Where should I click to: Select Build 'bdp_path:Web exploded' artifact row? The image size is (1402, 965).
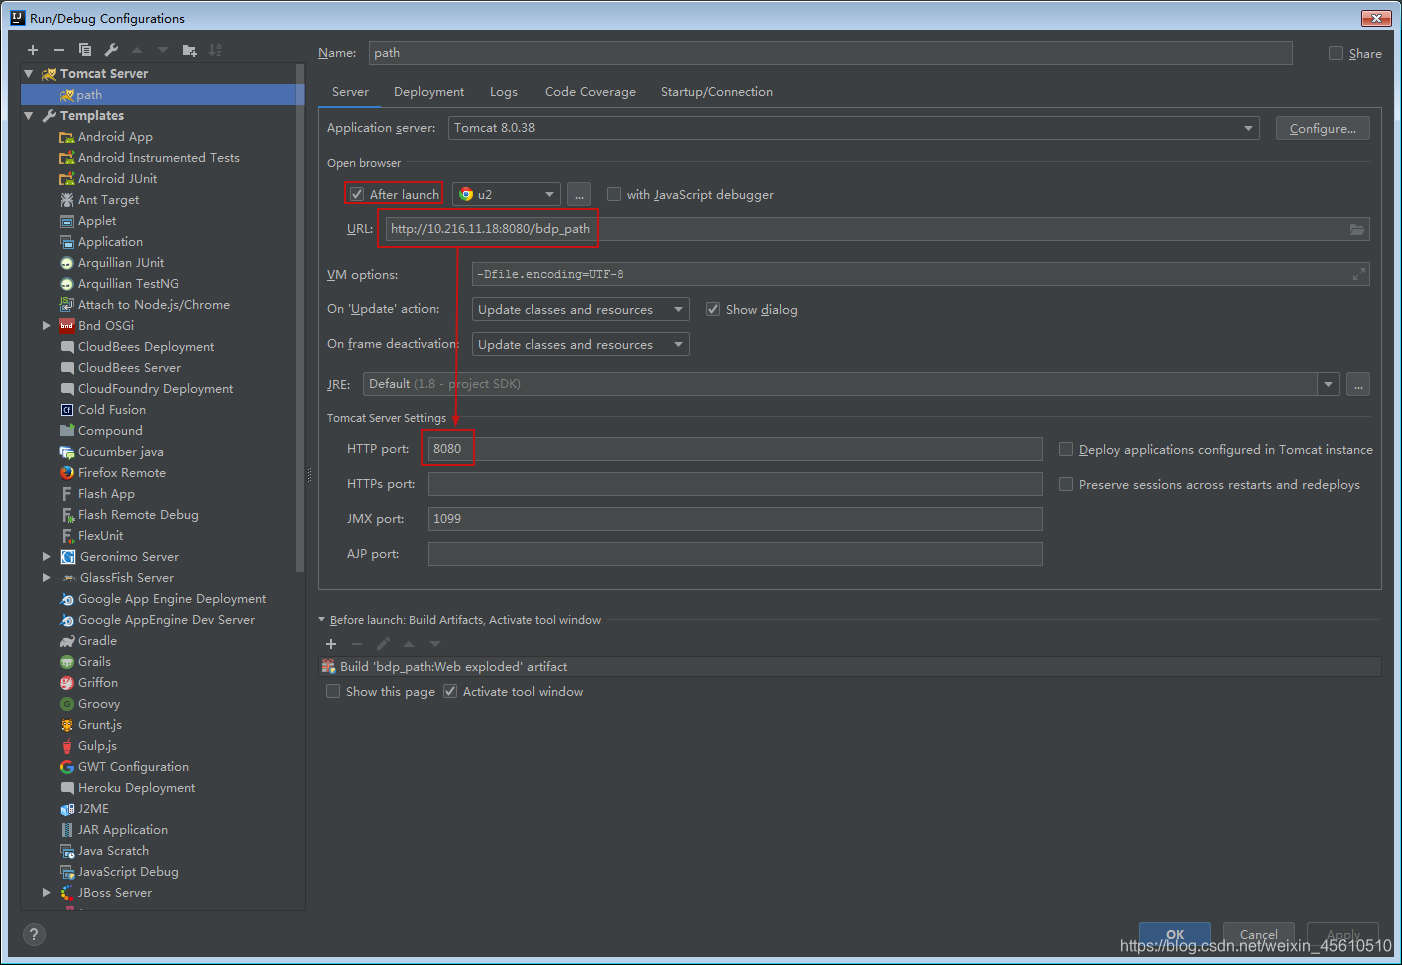[850, 667]
